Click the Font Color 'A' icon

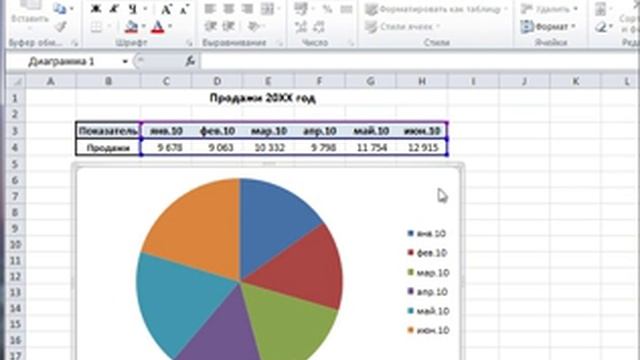[x=158, y=27]
